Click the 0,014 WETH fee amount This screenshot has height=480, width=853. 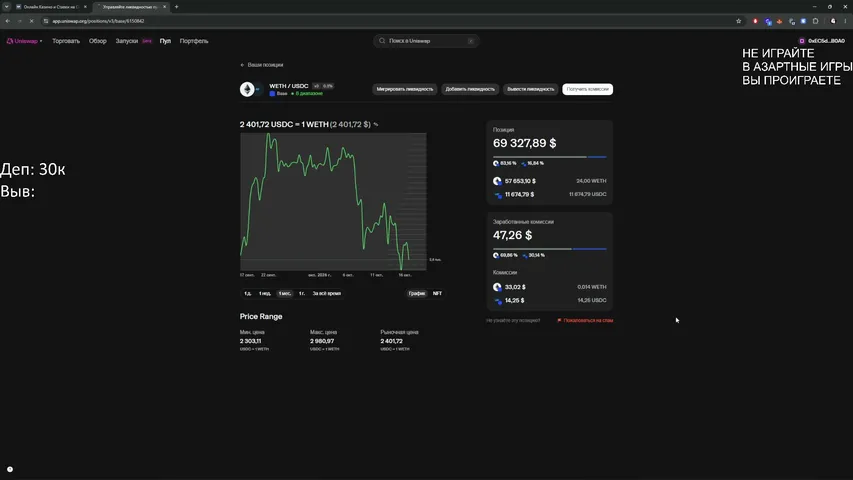click(592, 287)
